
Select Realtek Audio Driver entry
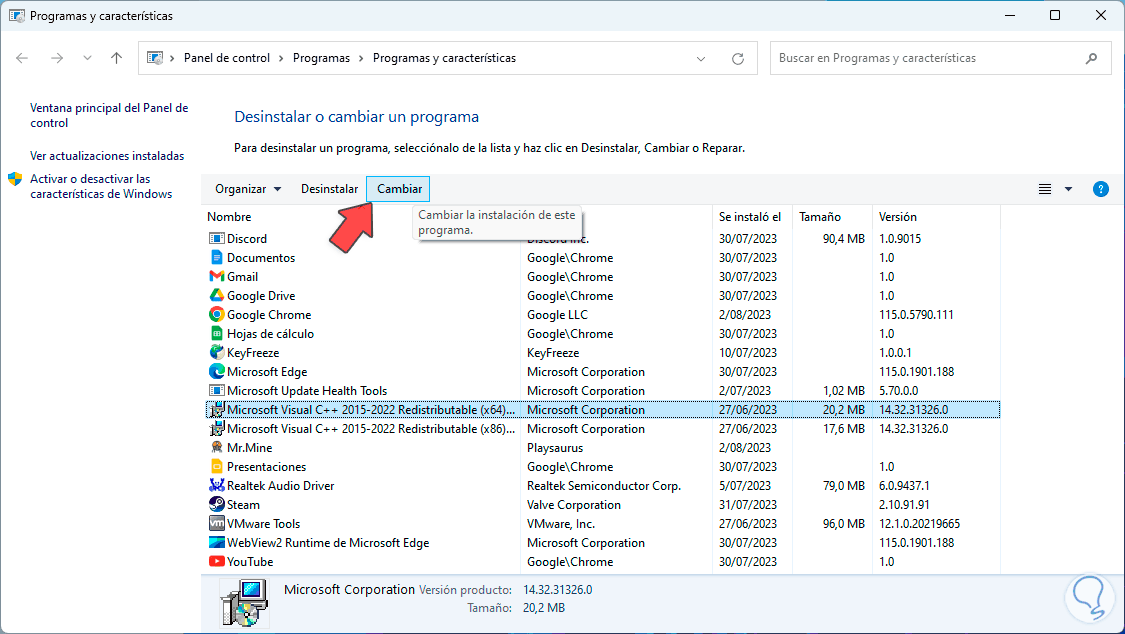[281, 486]
